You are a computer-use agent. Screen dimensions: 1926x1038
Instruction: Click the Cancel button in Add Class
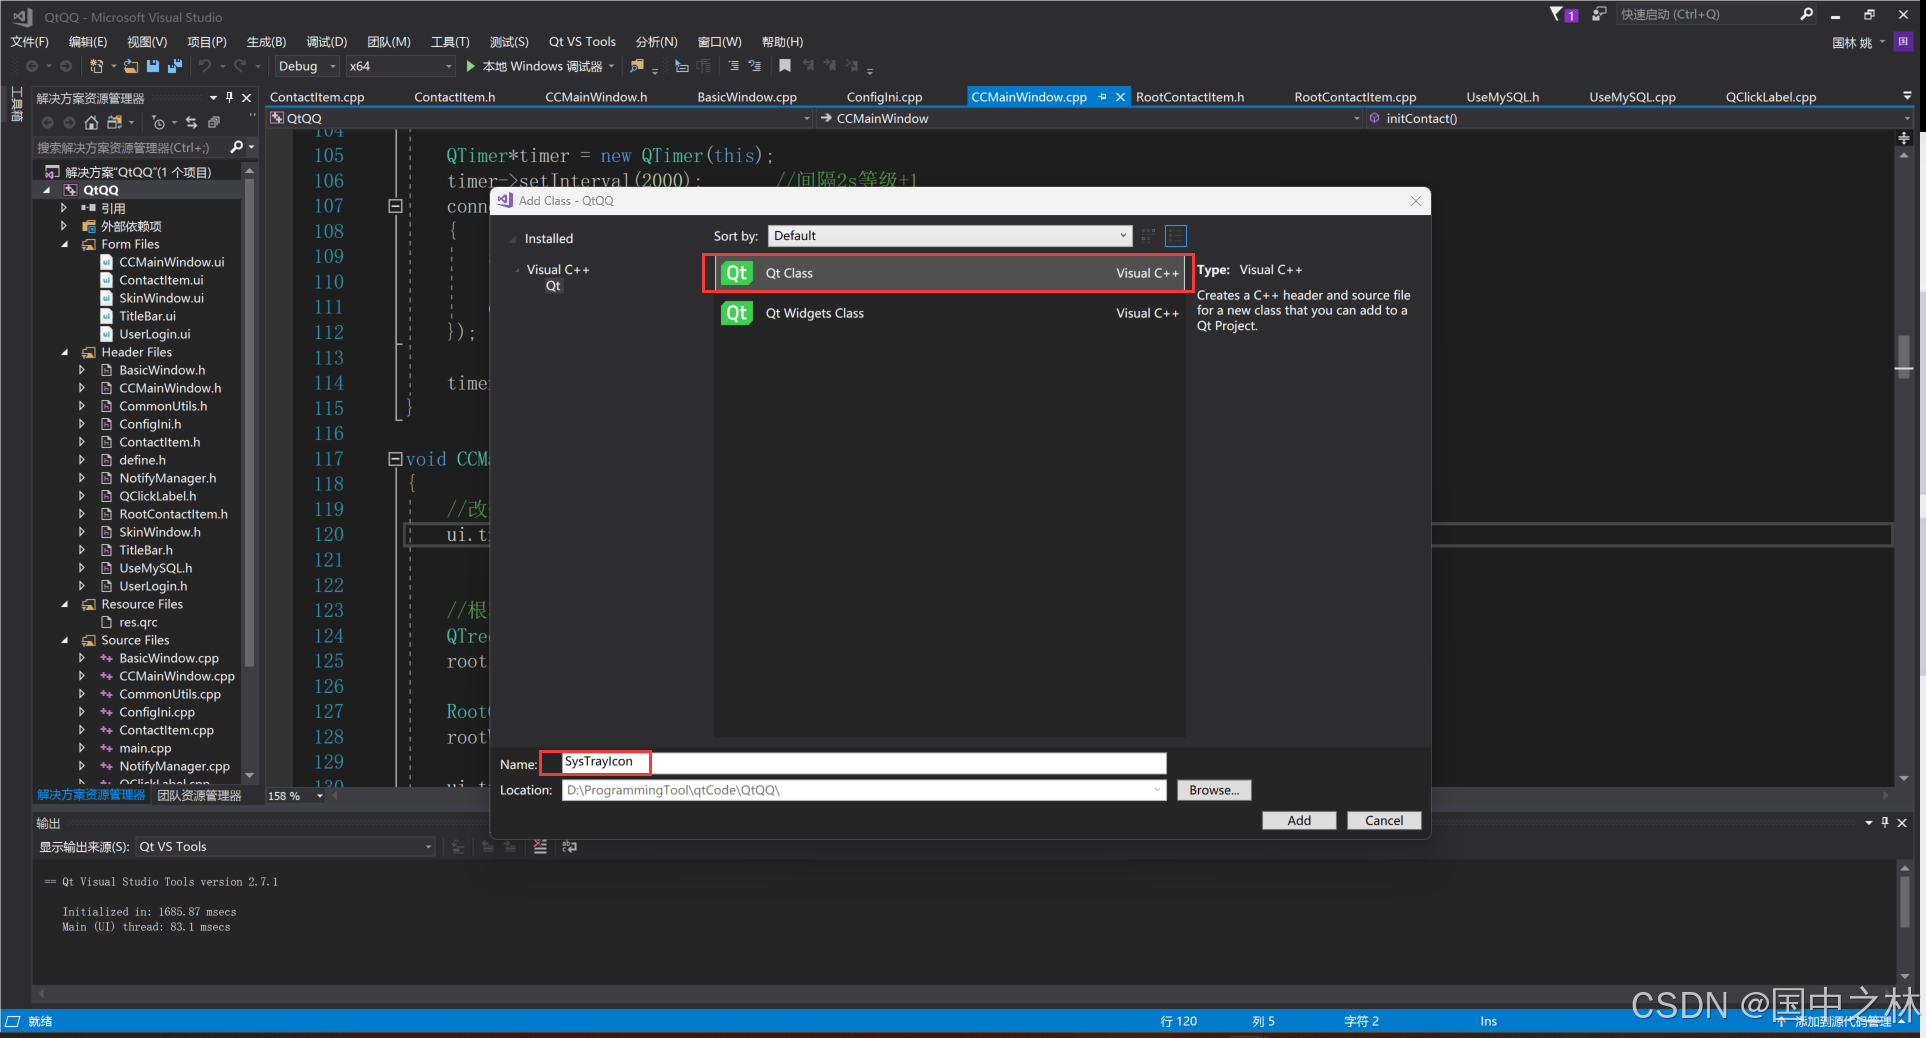pyautogui.click(x=1384, y=820)
